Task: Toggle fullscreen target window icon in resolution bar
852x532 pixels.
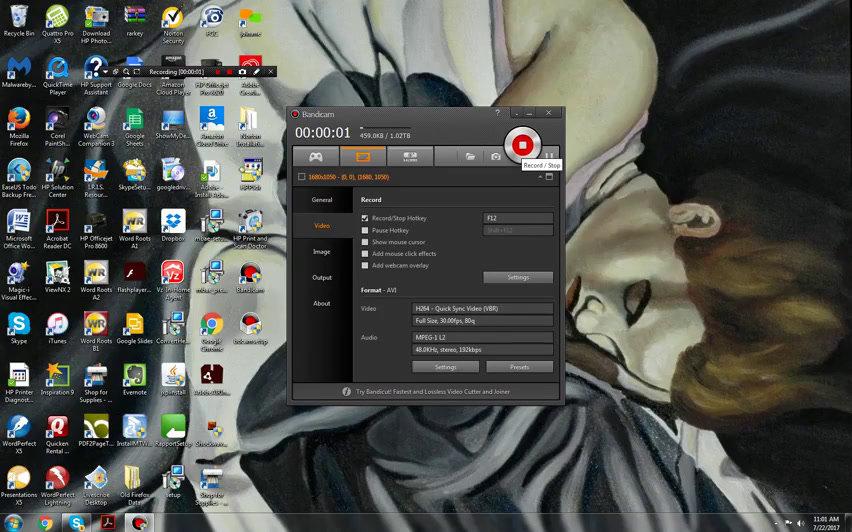Action: [x=549, y=177]
